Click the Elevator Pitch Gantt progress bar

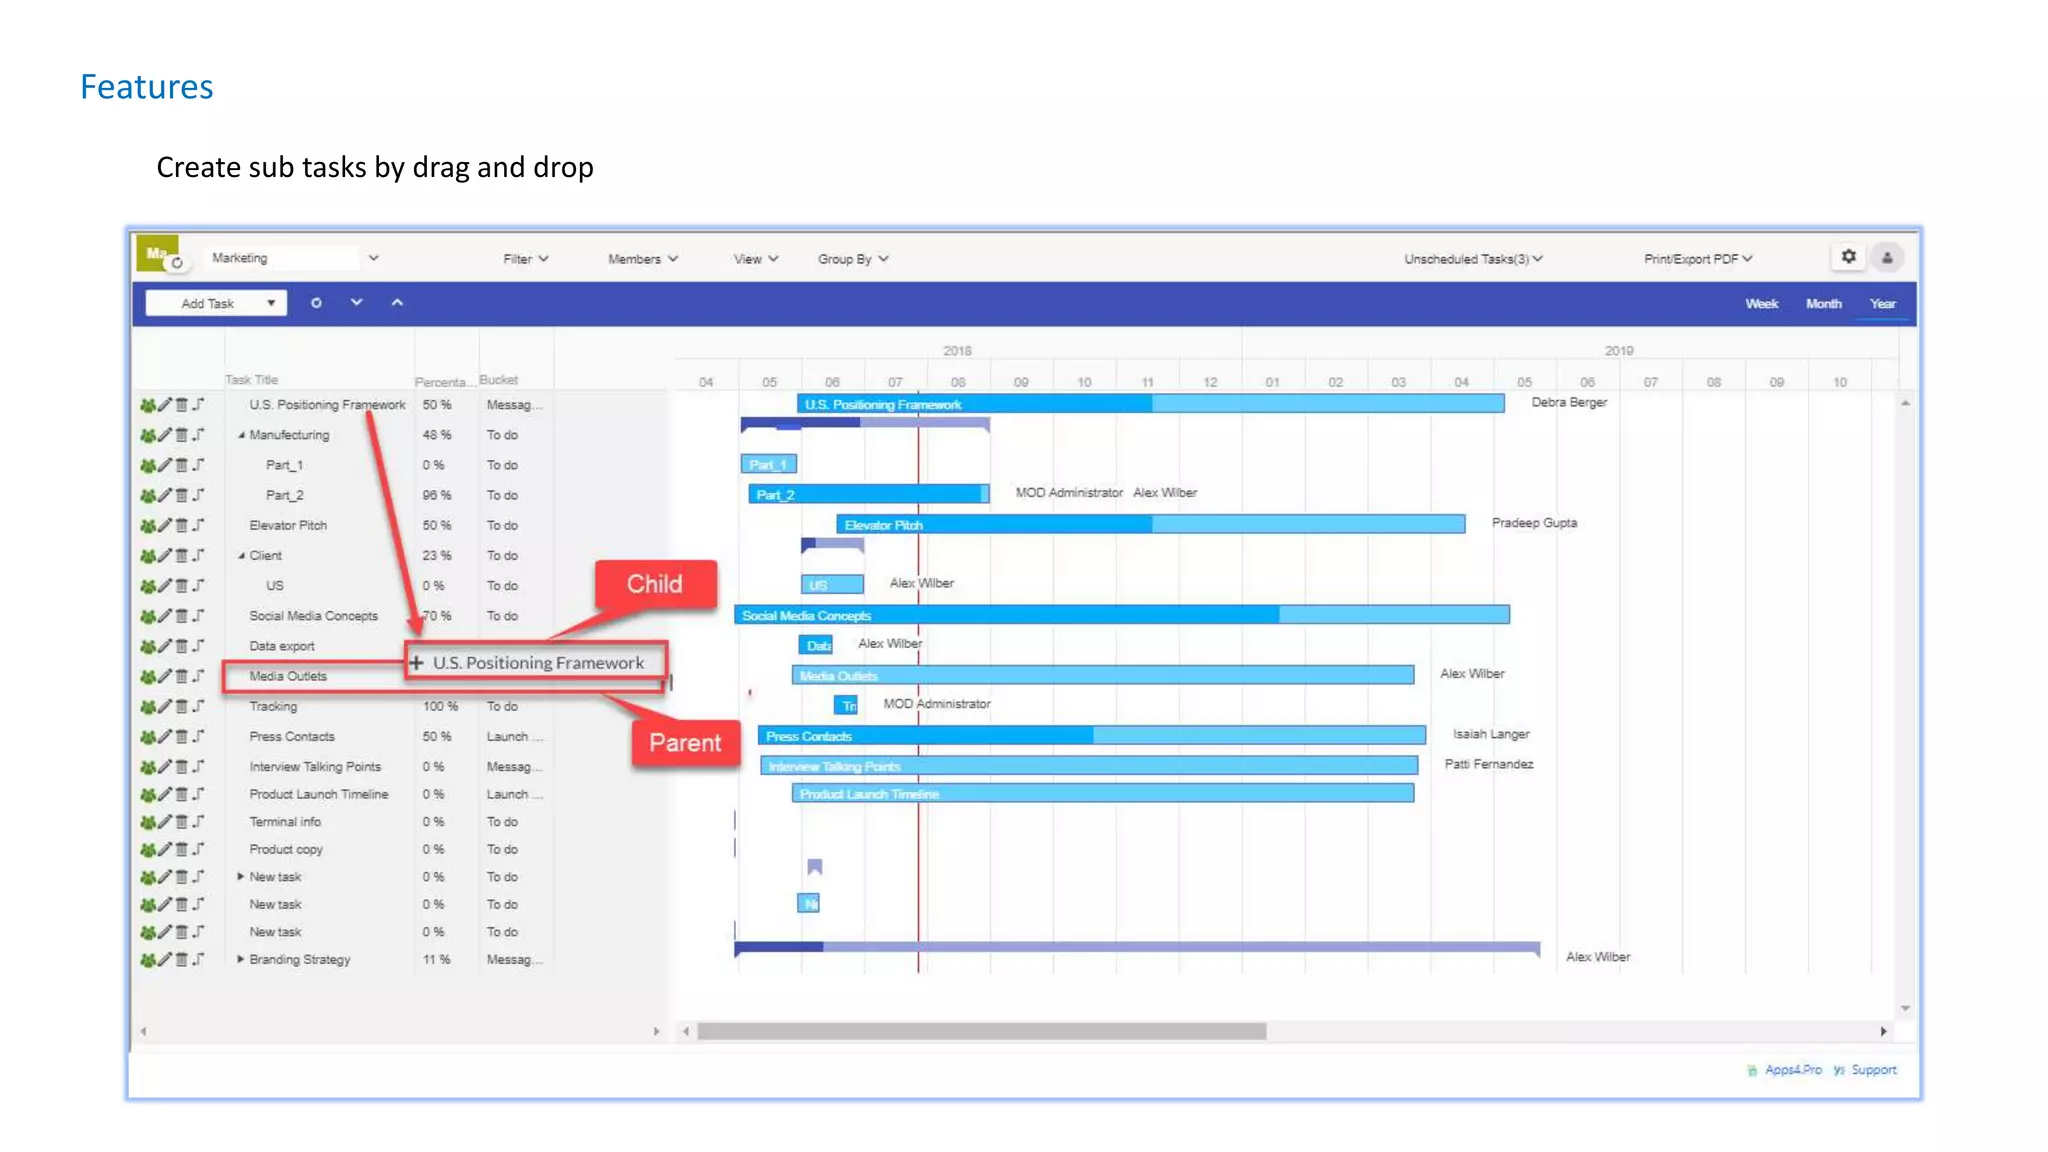click(x=1150, y=524)
